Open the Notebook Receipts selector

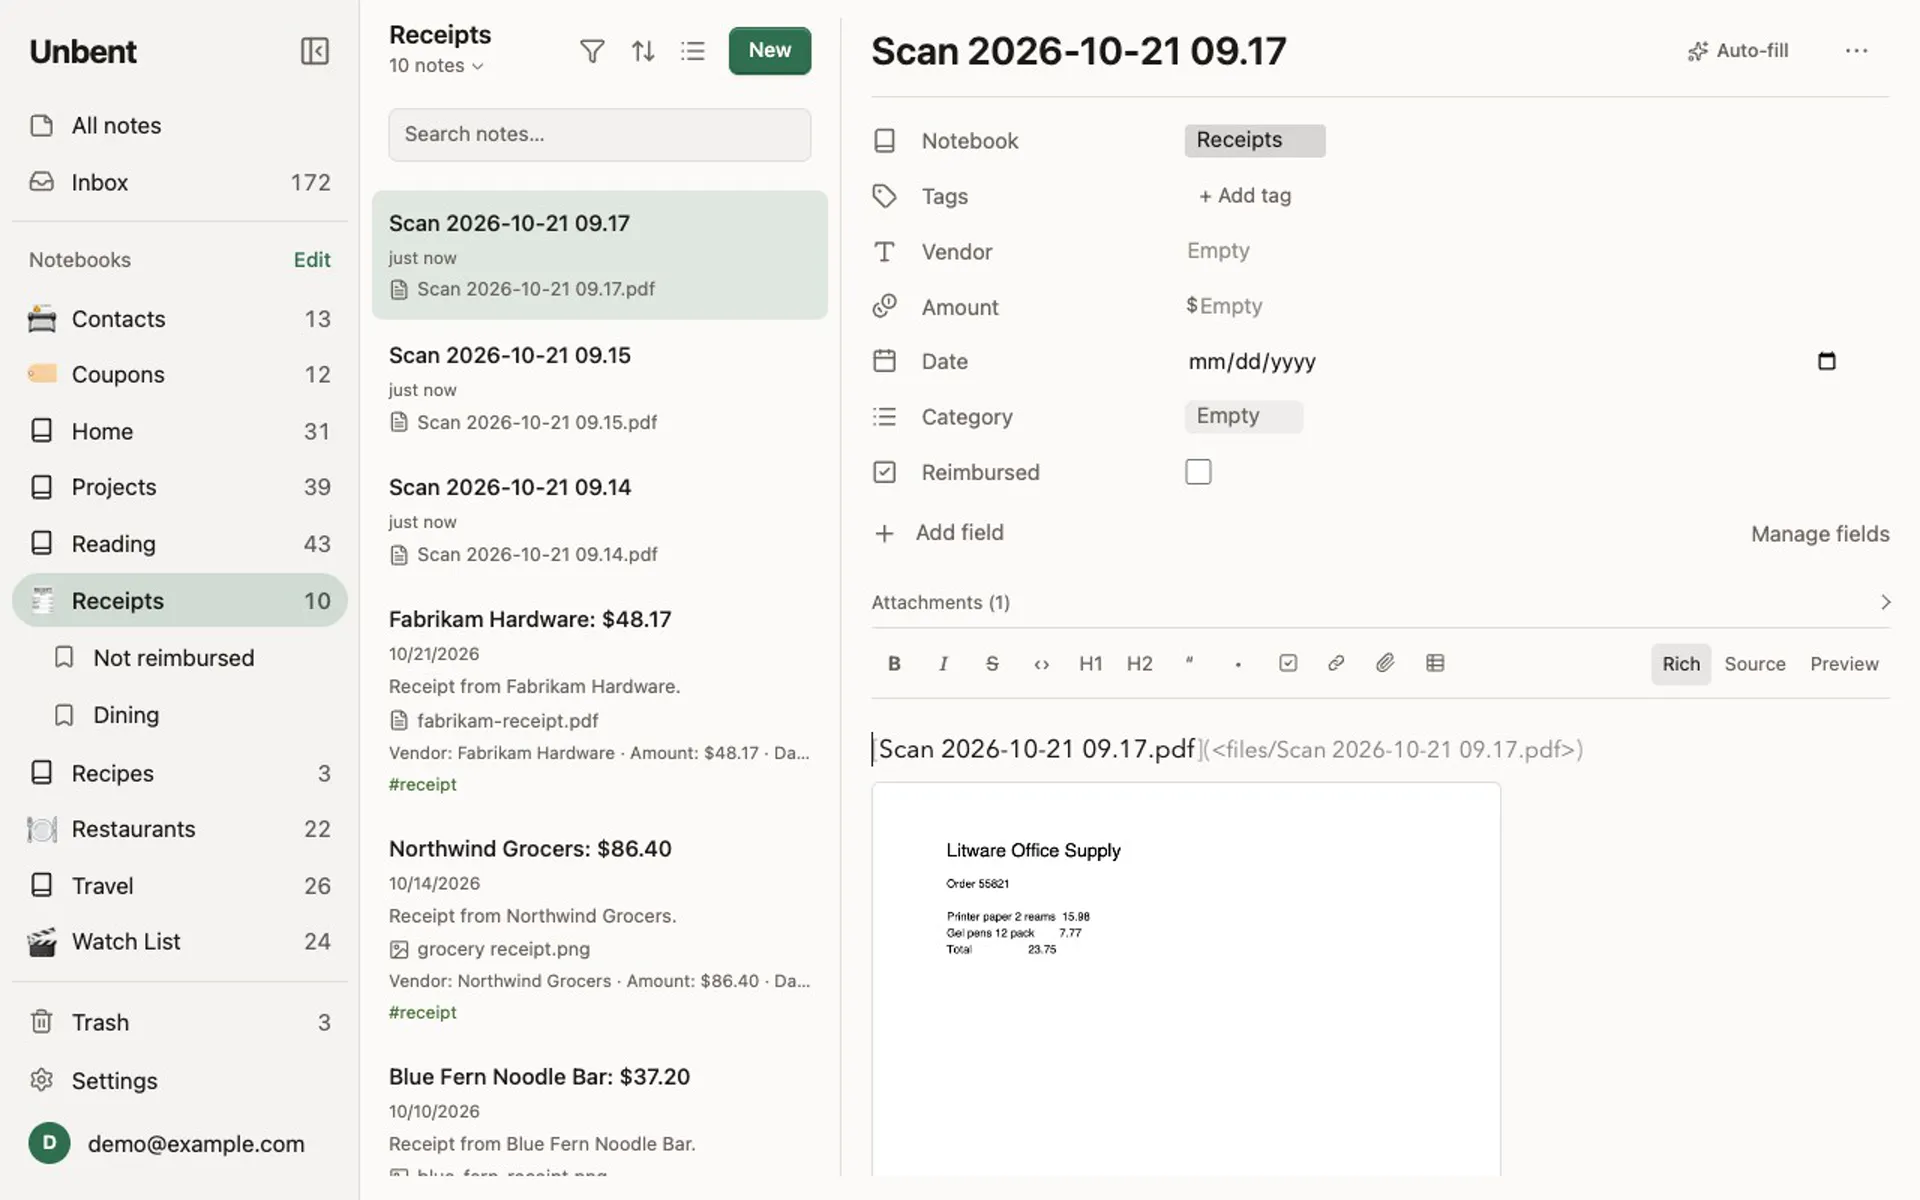pos(1255,141)
